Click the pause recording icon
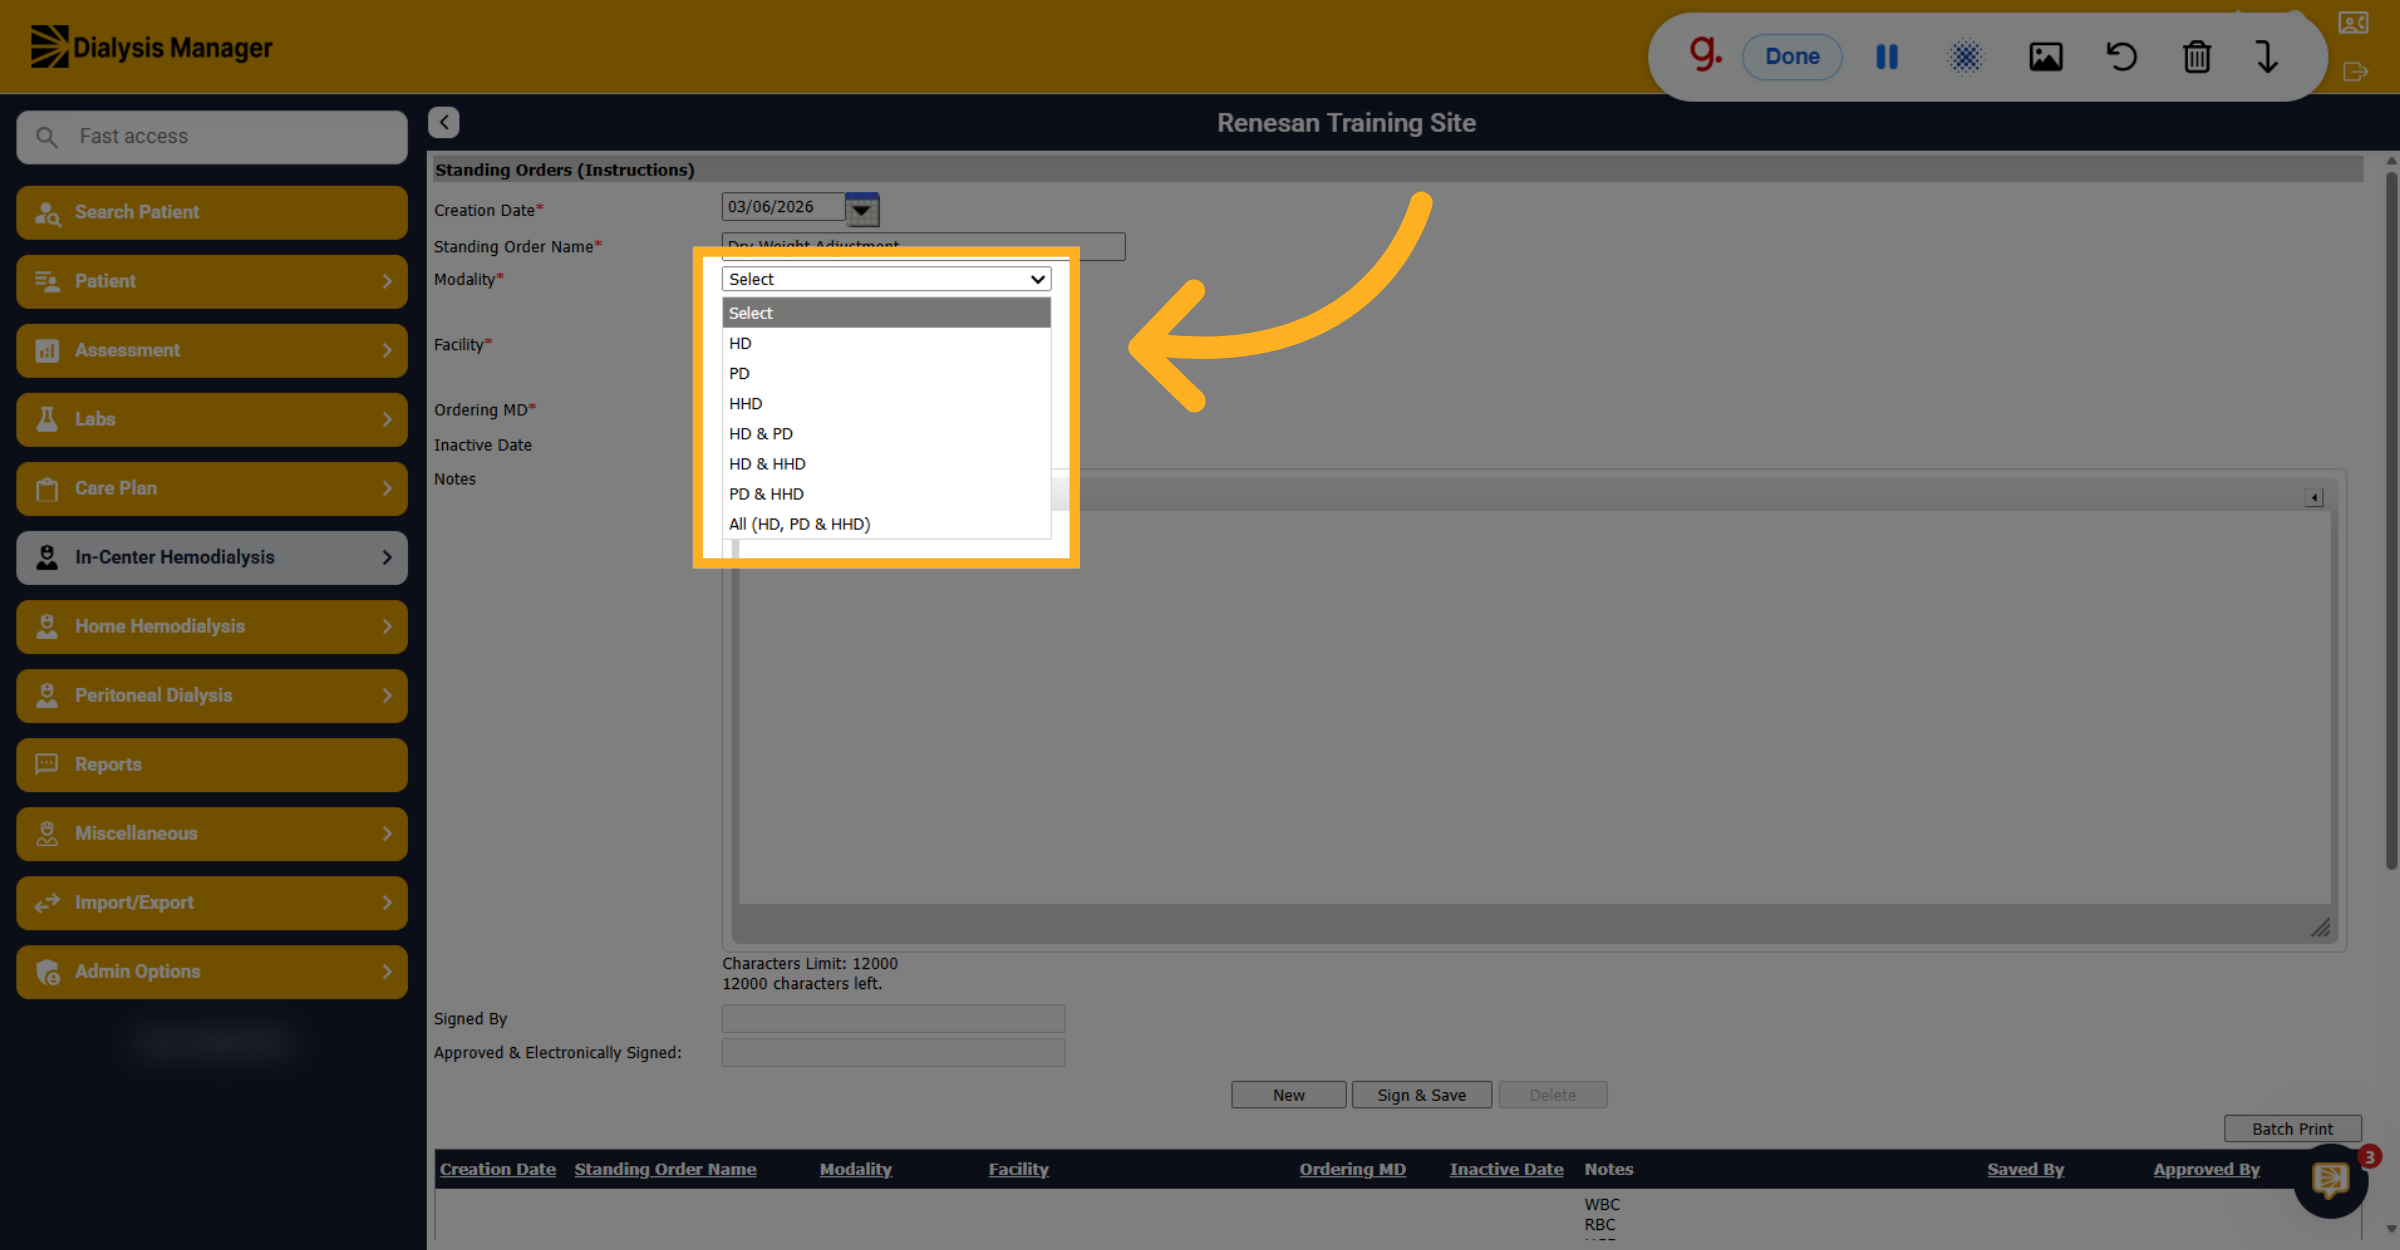 tap(1887, 57)
